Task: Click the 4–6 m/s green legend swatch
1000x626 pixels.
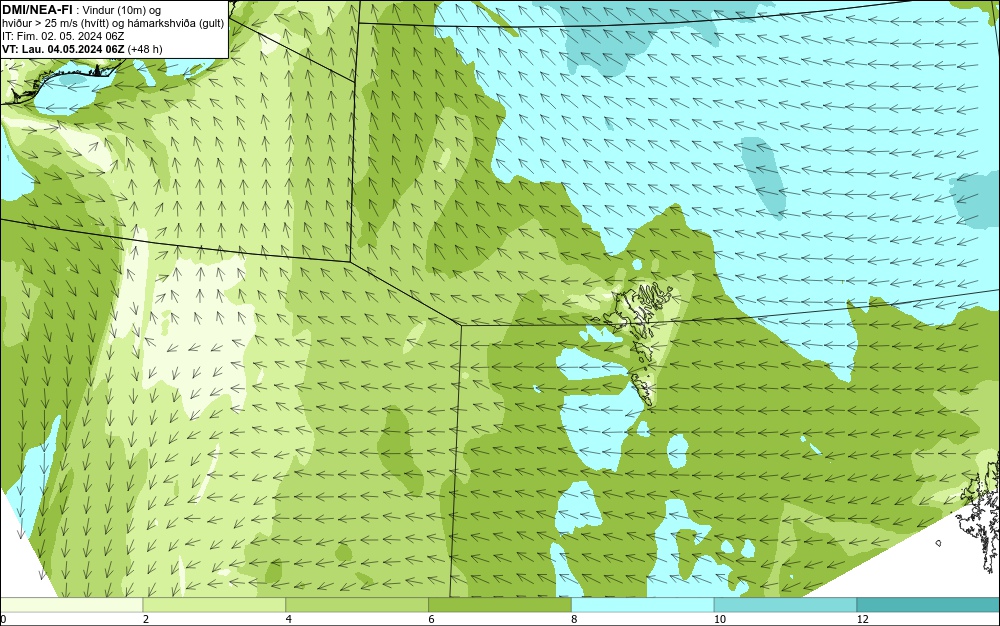Action: point(357,605)
